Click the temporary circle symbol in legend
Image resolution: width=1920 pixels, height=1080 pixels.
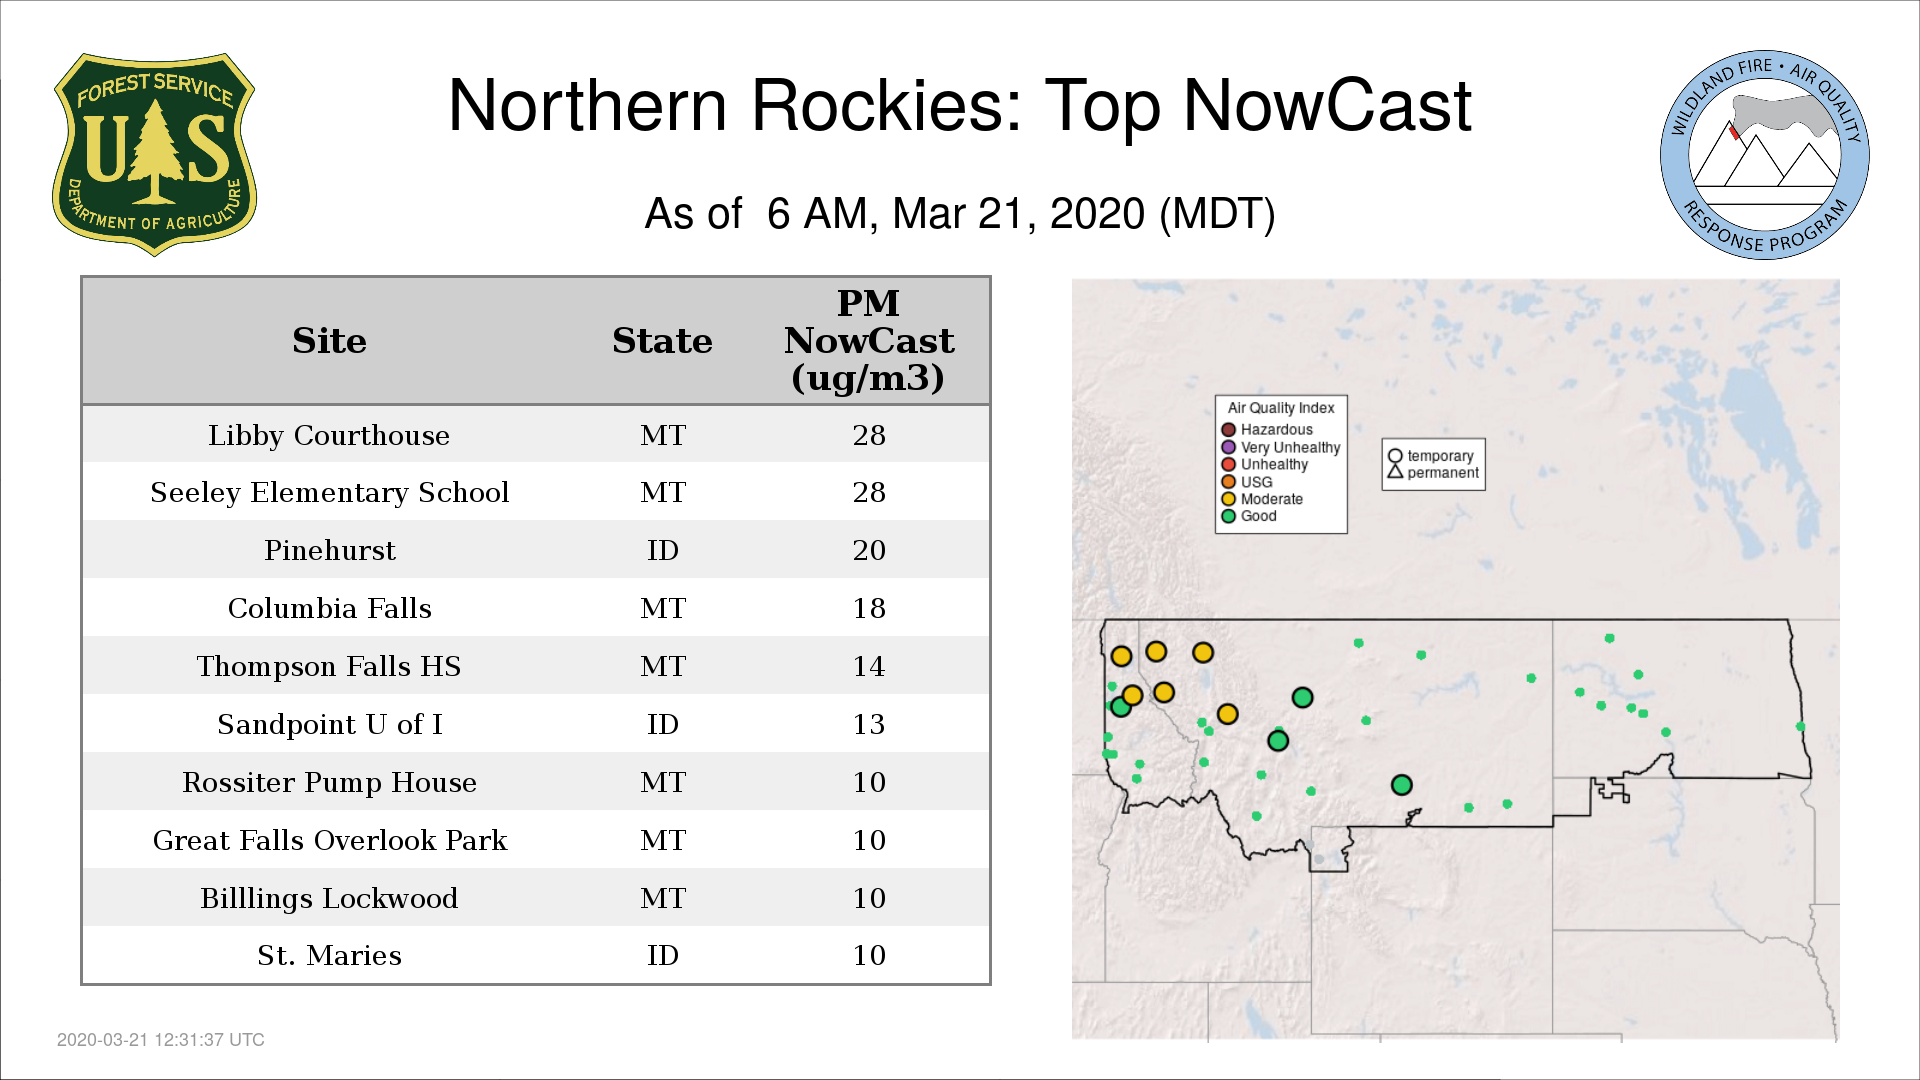tap(1395, 456)
